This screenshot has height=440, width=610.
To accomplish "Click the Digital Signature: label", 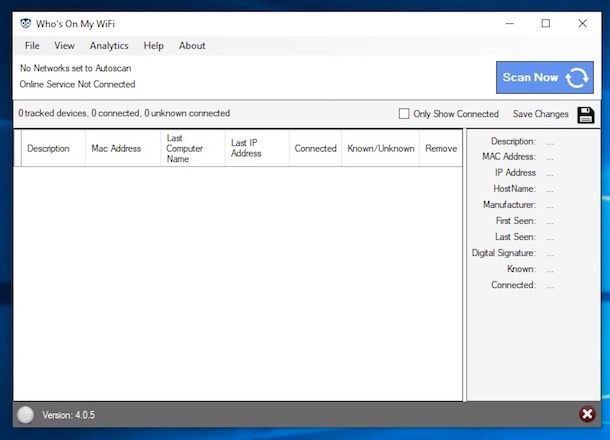I will pyautogui.click(x=504, y=253).
